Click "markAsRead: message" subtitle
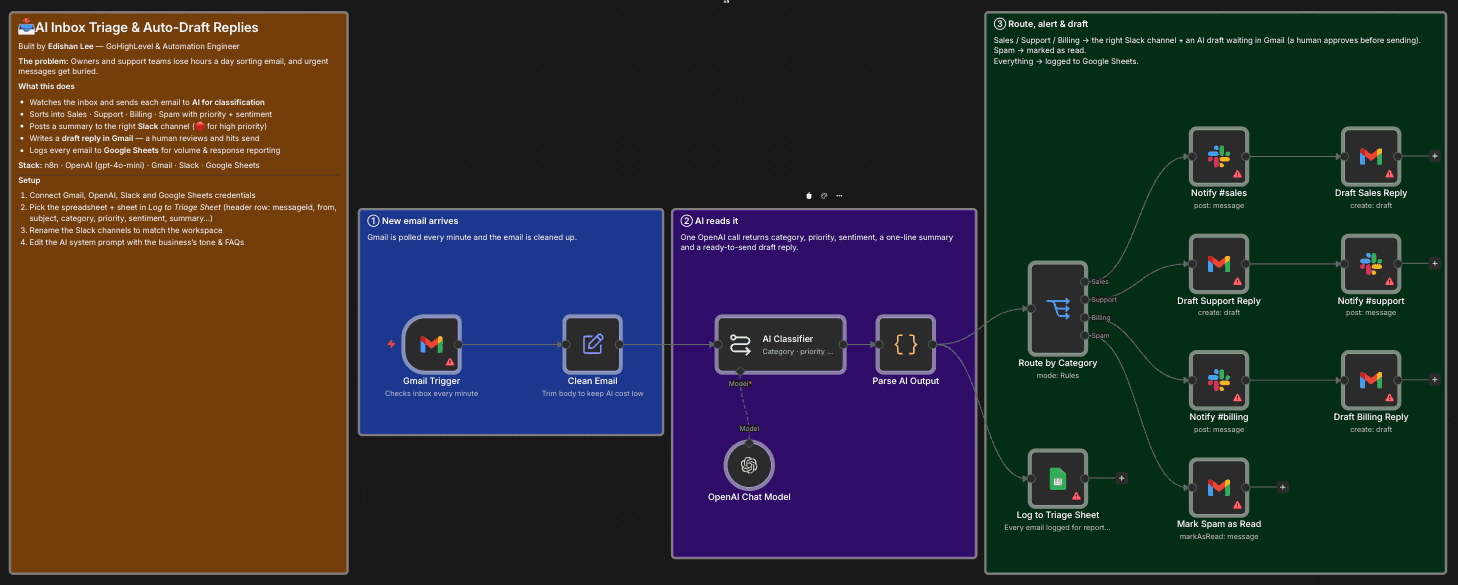Image resolution: width=1458 pixels, height=585 pixels. coord(1218,536)
